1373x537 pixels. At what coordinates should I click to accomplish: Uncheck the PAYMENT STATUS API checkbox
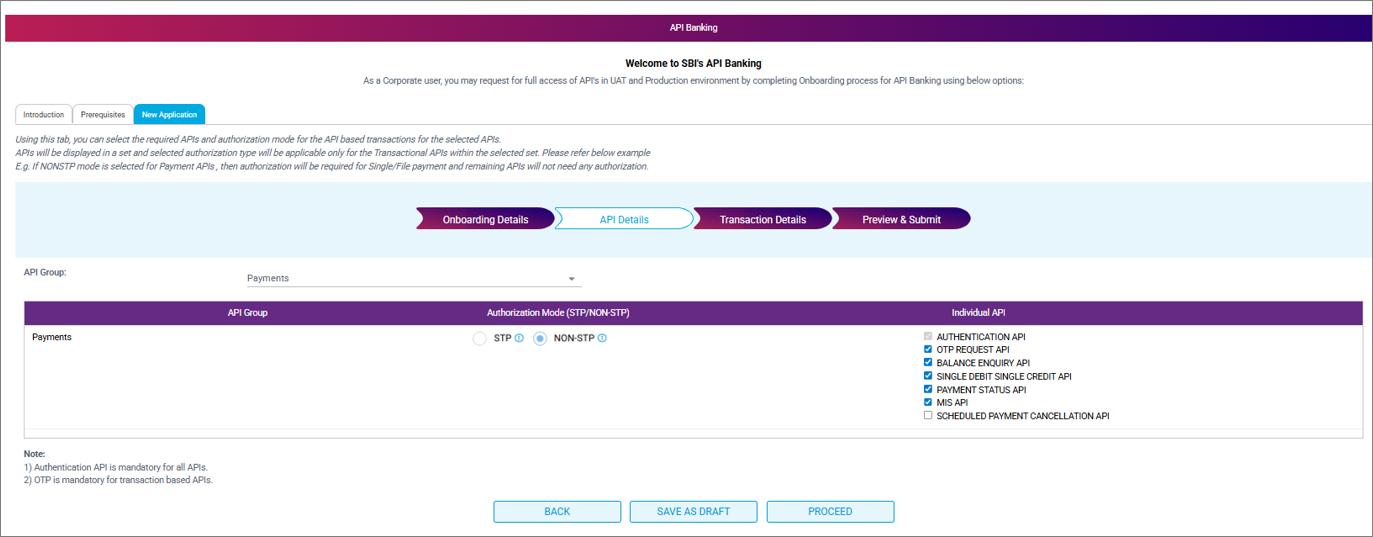click(928, 389)
